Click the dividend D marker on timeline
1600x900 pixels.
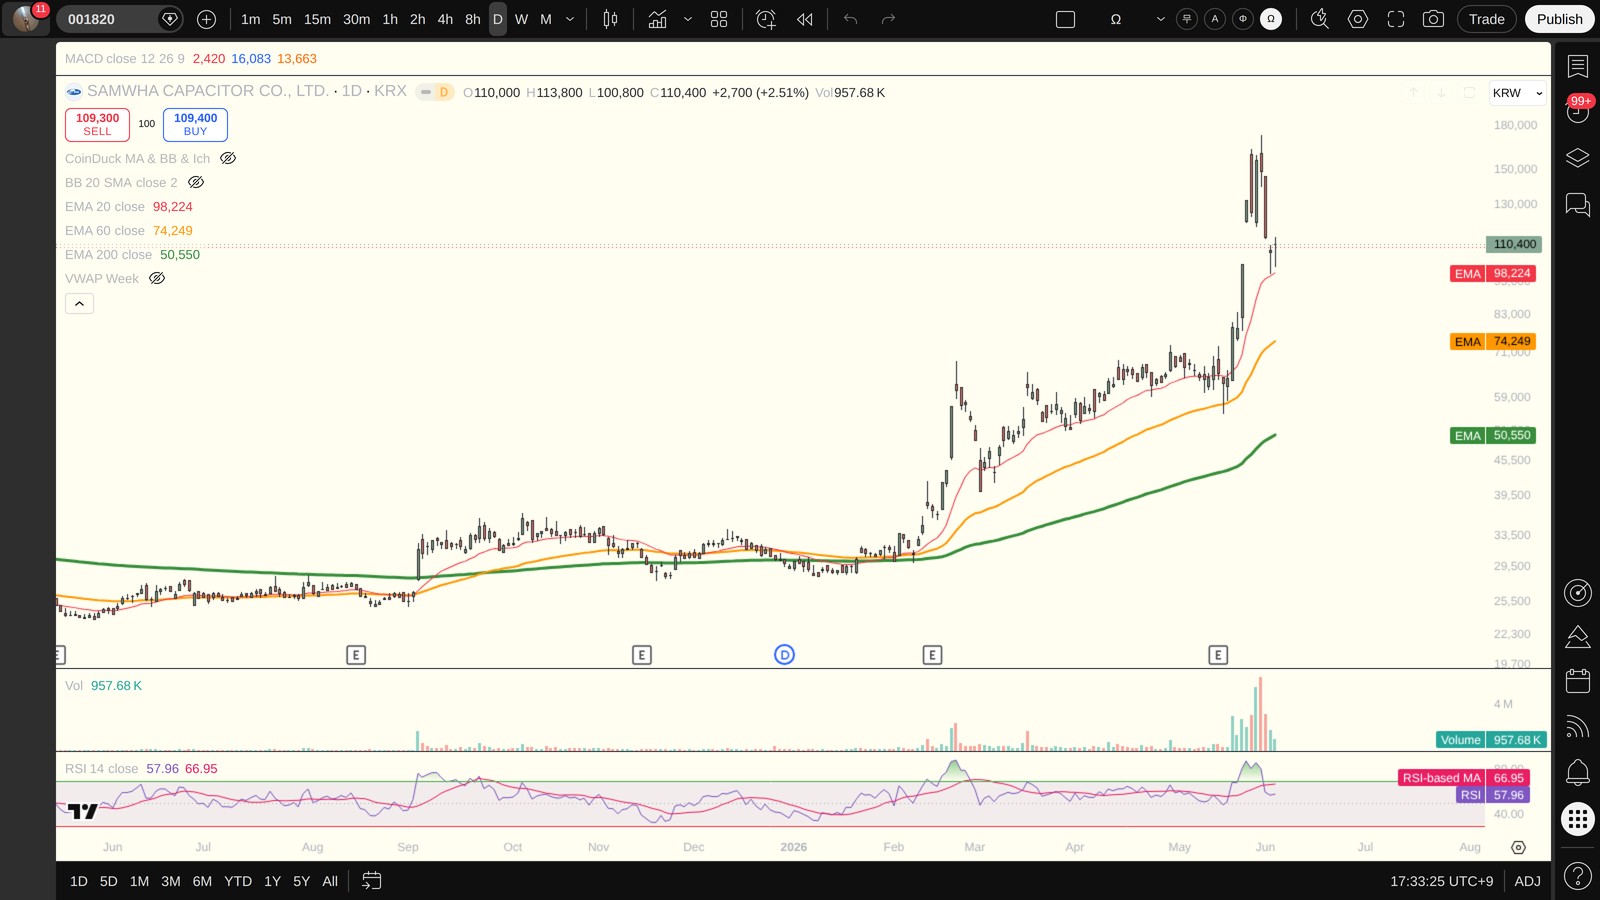785,655
